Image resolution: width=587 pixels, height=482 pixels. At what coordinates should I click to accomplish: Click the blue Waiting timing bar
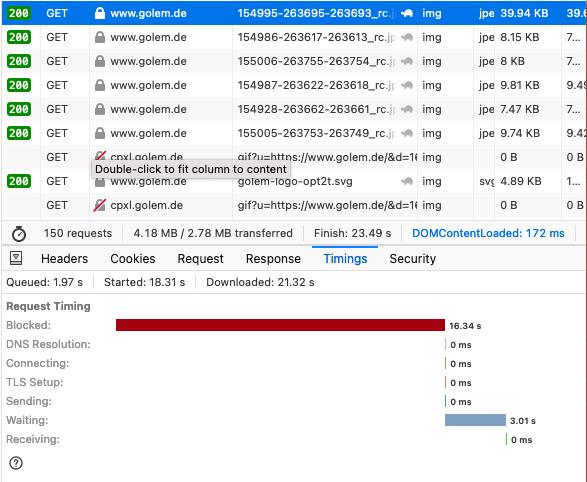[x=475, y=420]
